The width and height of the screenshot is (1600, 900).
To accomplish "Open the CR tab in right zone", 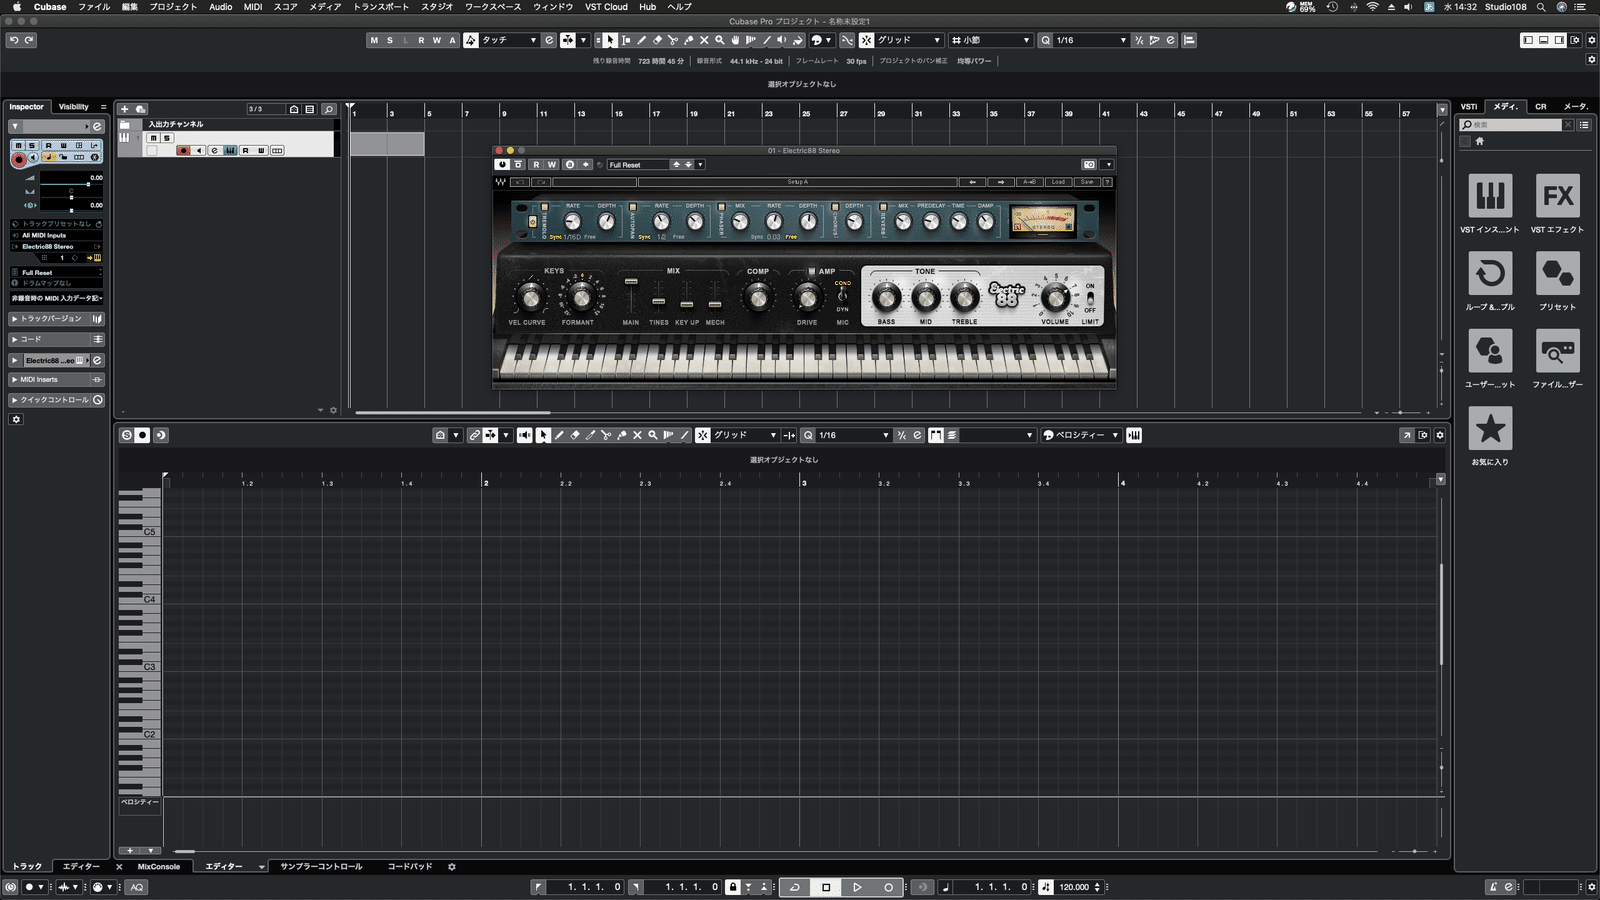I will pyautogui.click(x=1540, y=107).
